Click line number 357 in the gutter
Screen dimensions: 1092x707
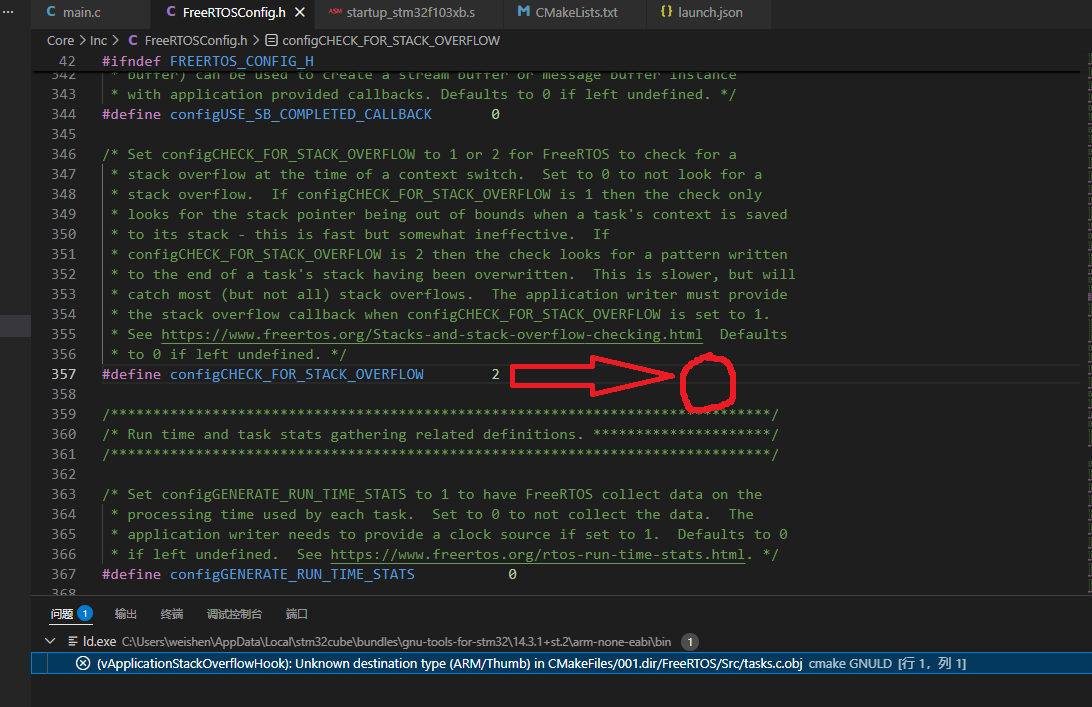point(63,374)
